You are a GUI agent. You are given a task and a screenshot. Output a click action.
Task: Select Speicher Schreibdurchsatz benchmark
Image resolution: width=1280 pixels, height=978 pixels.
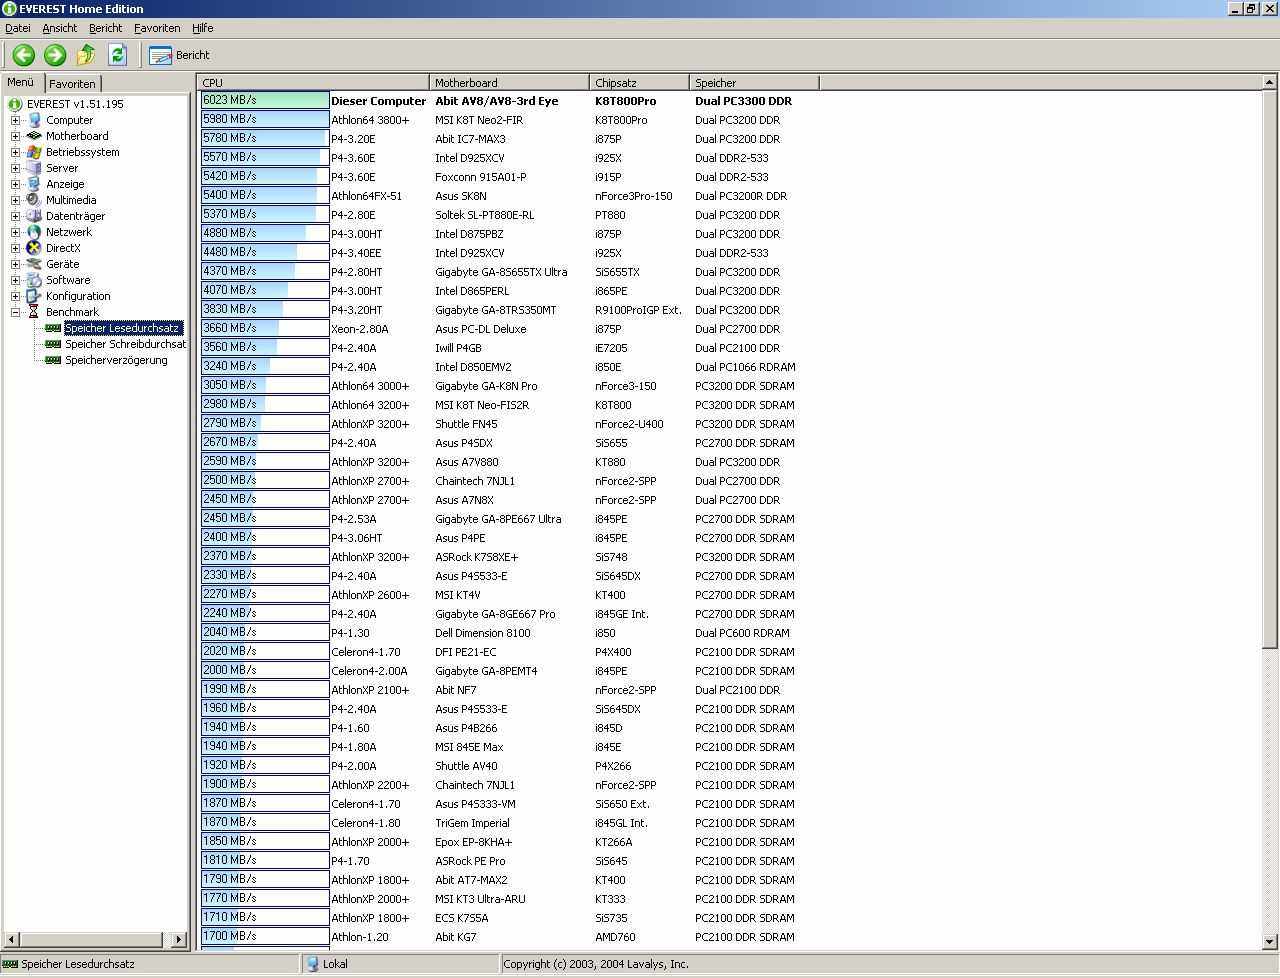coord(125,344)
